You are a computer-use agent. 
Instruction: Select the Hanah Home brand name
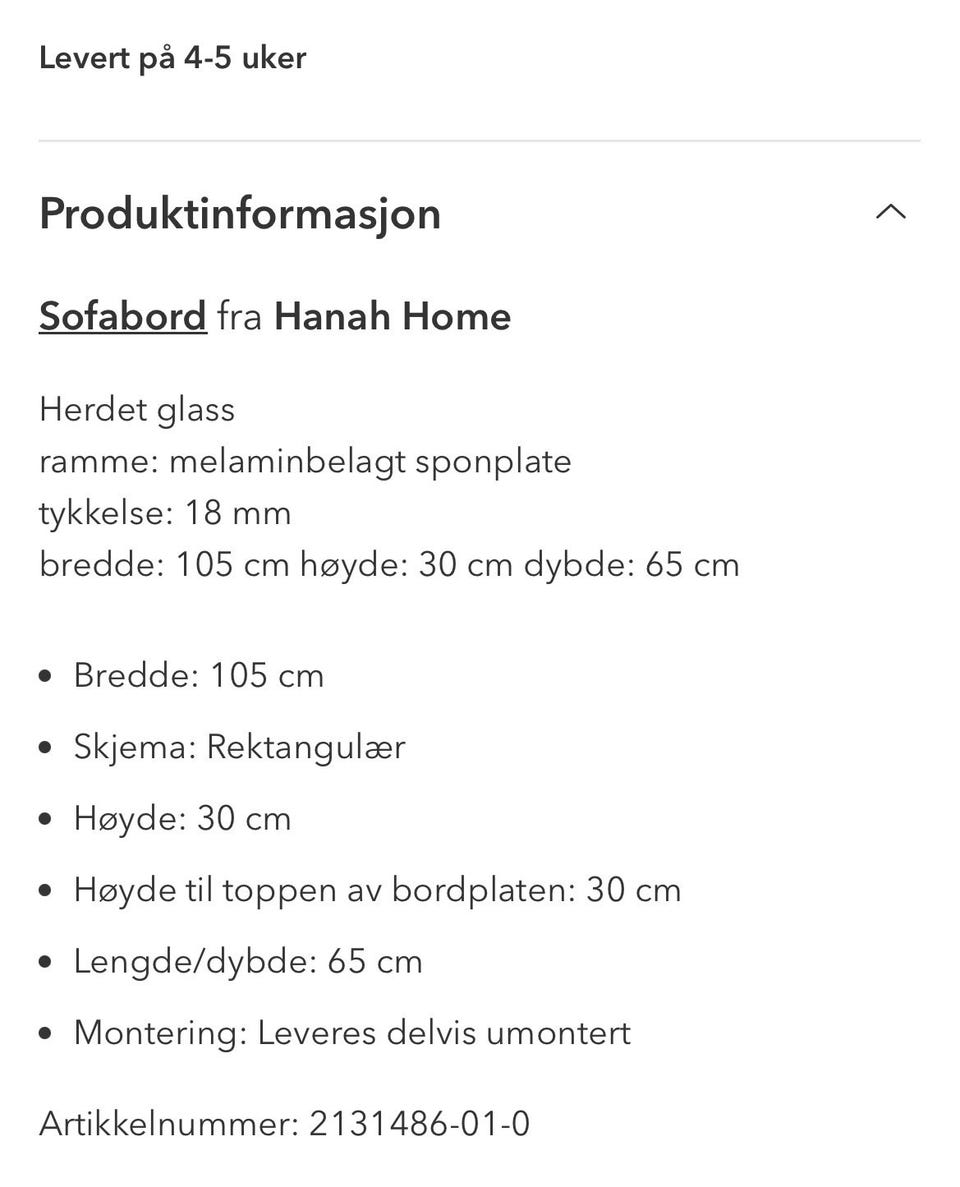392,316
